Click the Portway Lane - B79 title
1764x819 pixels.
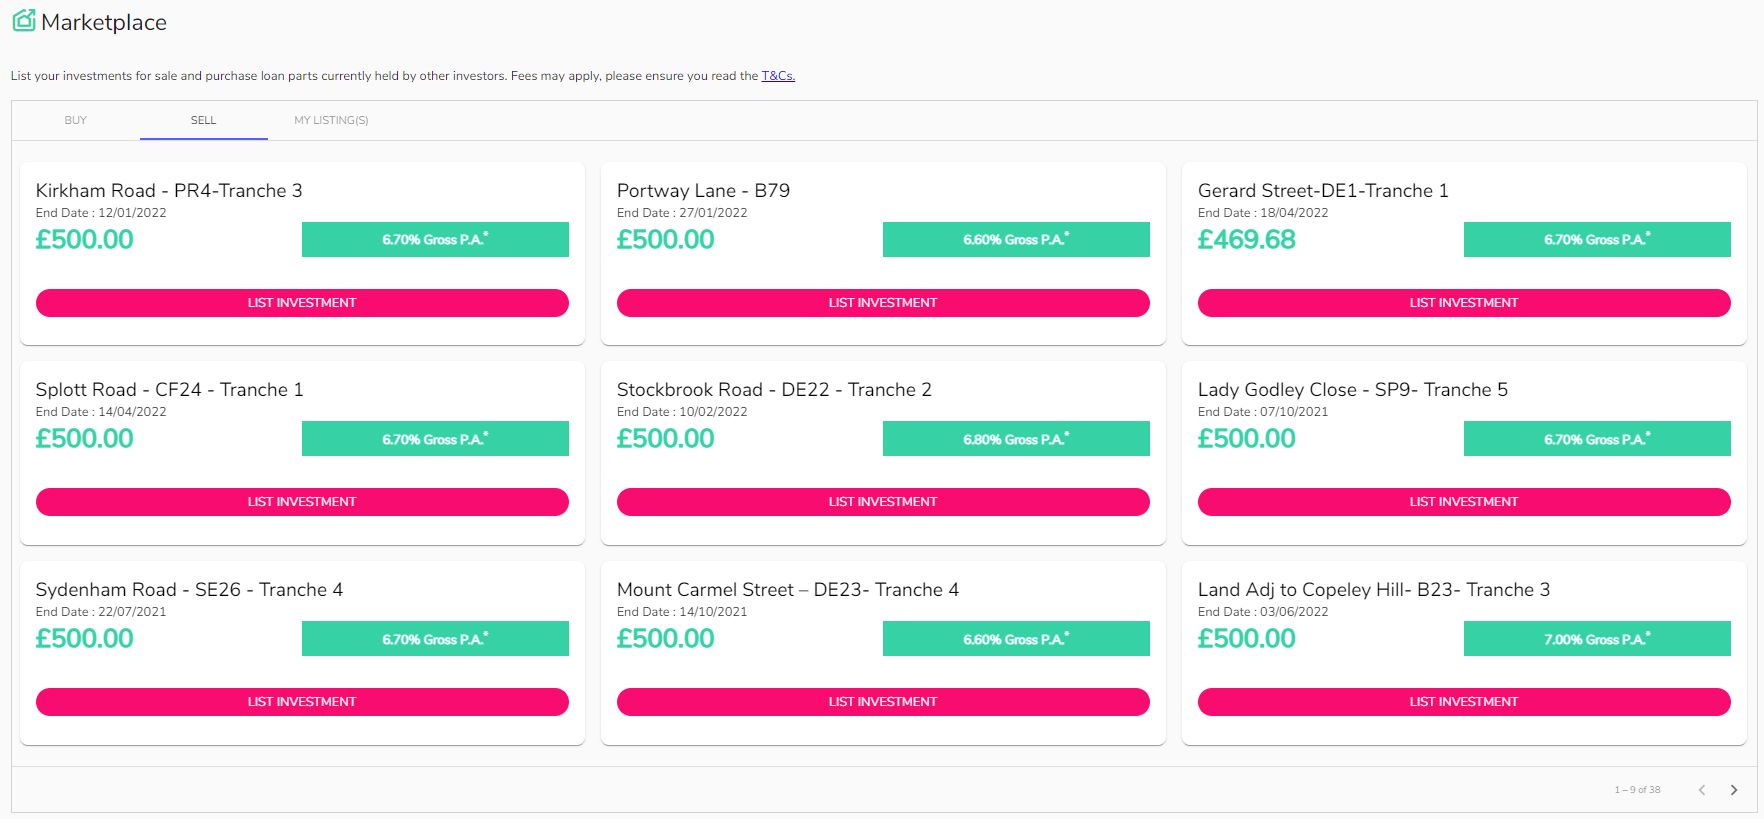tap(703, 191)
